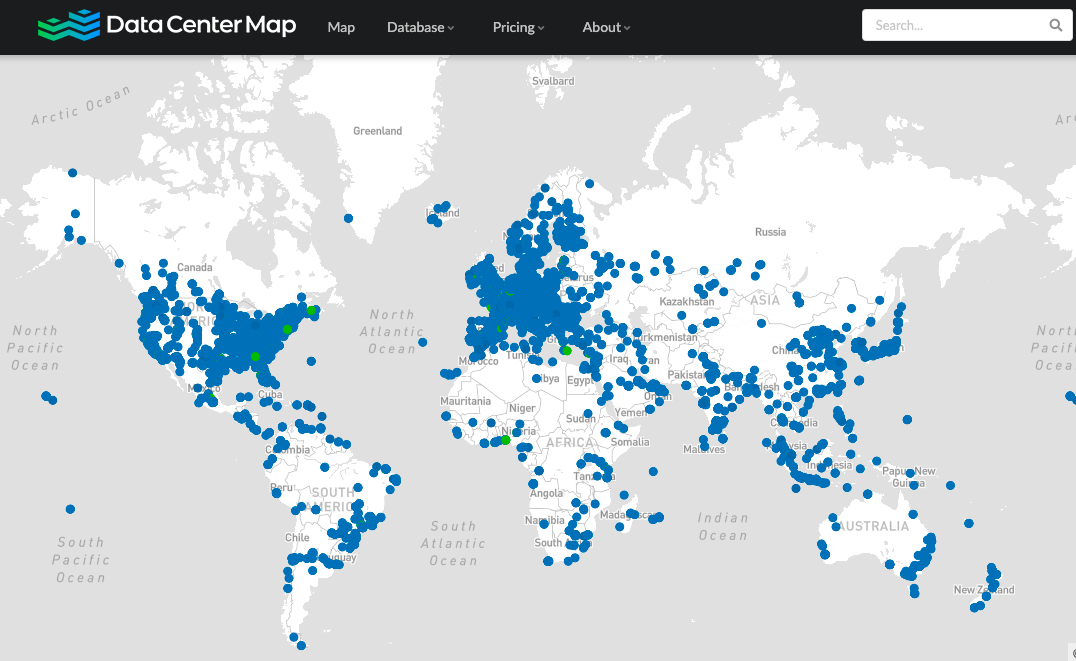Select the blue marker on Greenland's coast
This screenshot has width=1076, height=661.
tap(349, 218)
